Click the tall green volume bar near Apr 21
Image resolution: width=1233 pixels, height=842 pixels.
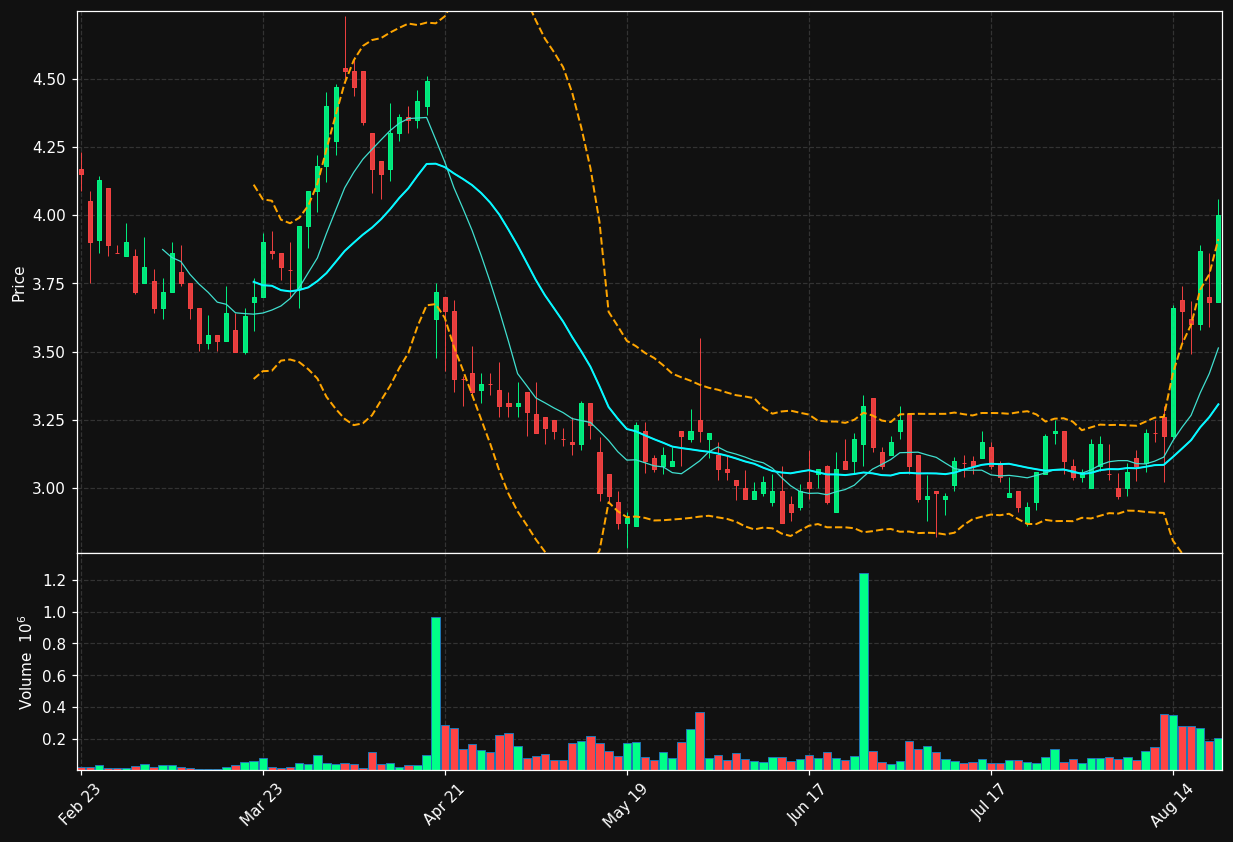point(435,694)
